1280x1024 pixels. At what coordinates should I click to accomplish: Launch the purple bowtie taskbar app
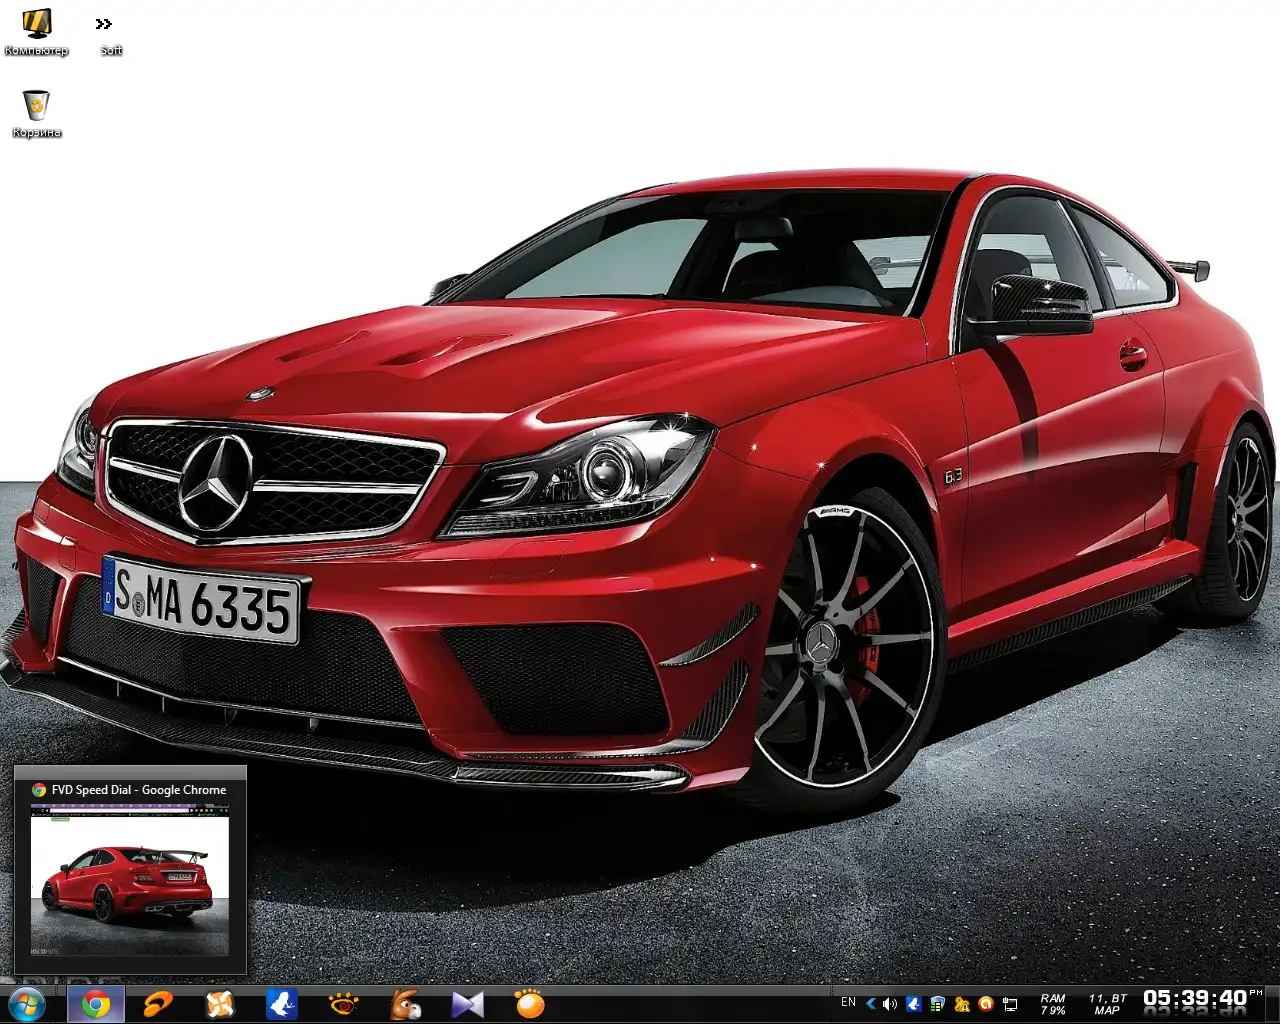point(467,1003)
